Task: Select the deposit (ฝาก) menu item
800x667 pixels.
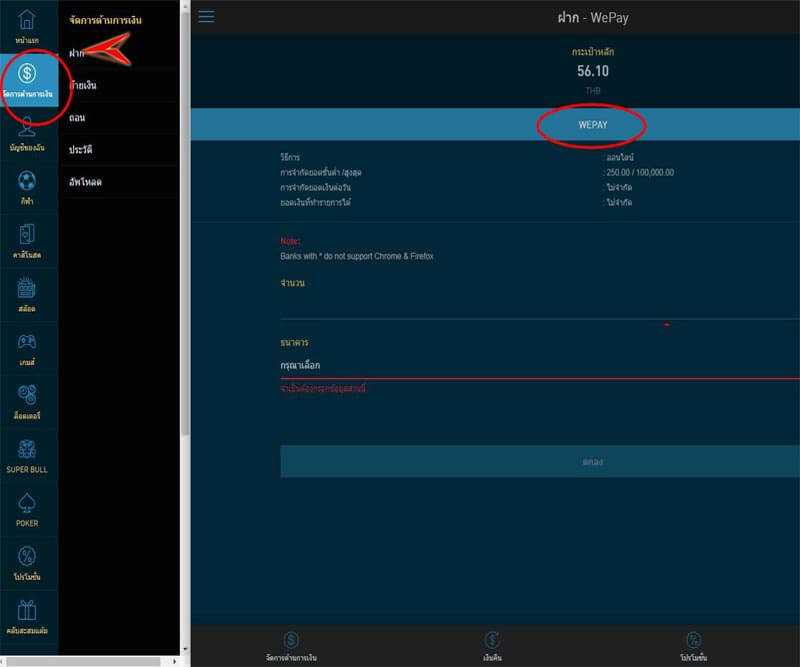Action: [119, 53]
